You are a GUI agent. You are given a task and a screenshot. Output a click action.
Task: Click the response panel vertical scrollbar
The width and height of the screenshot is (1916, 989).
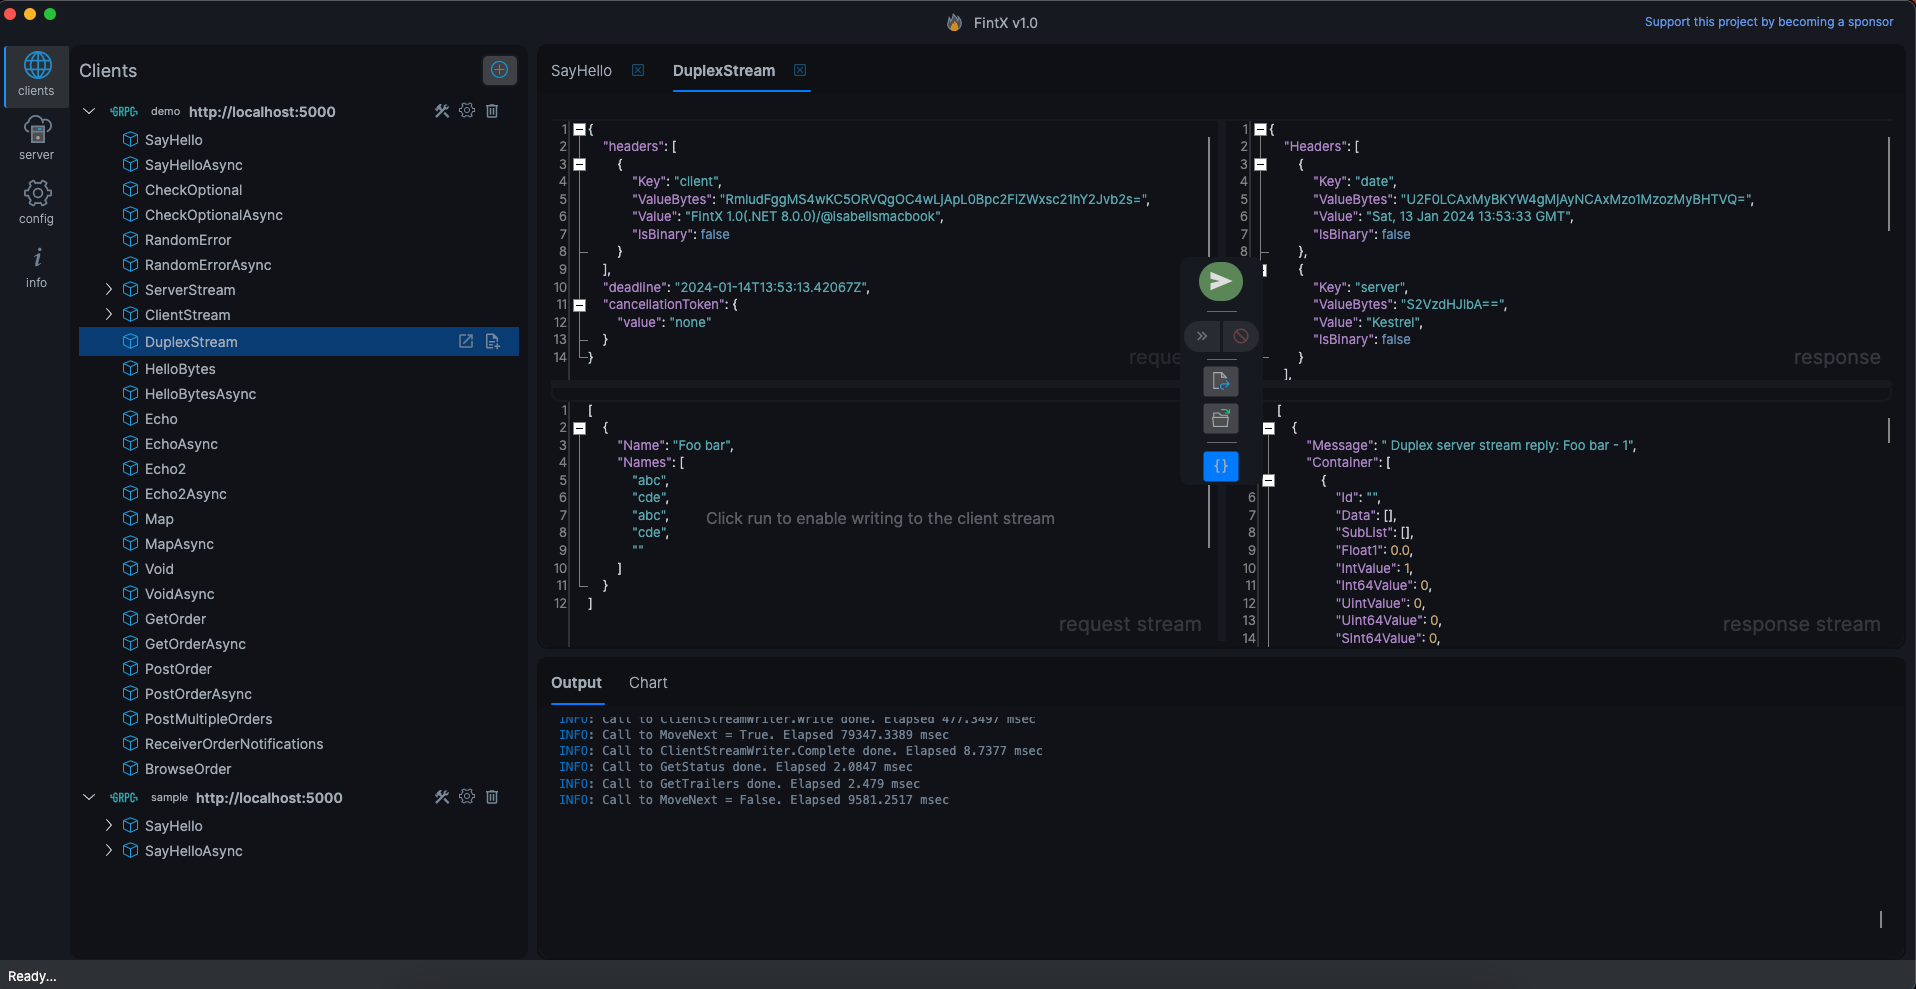pyautogui.click(x=1889, y=184)
